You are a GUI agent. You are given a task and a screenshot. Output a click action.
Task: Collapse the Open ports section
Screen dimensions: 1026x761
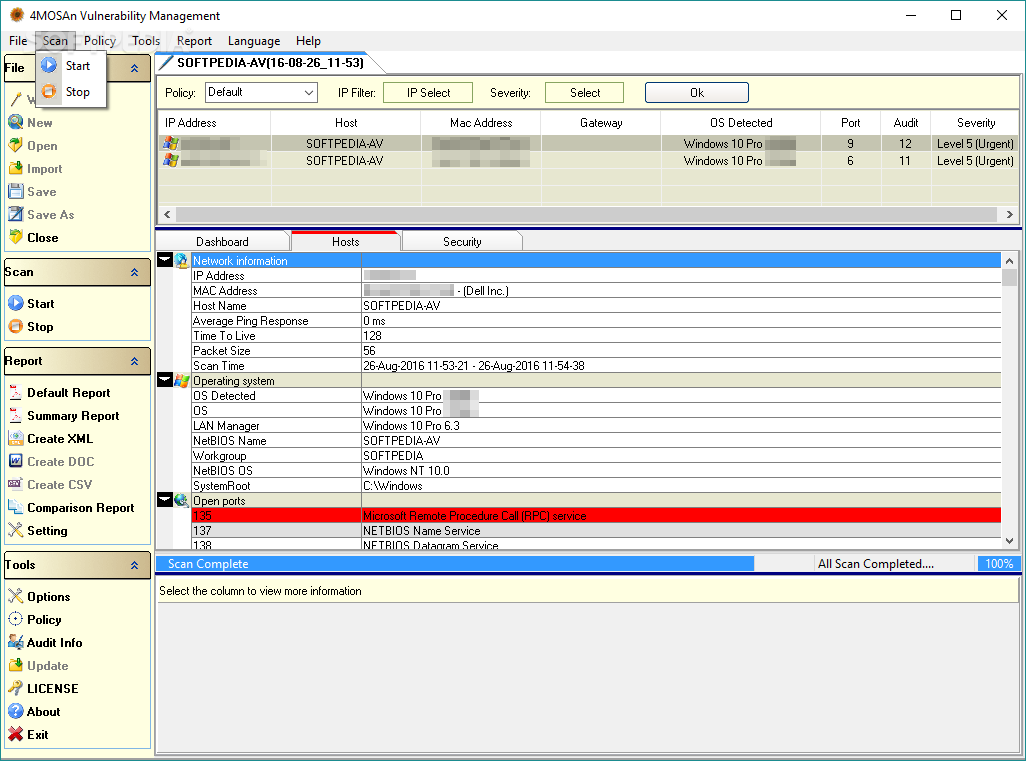coord(165,500)
